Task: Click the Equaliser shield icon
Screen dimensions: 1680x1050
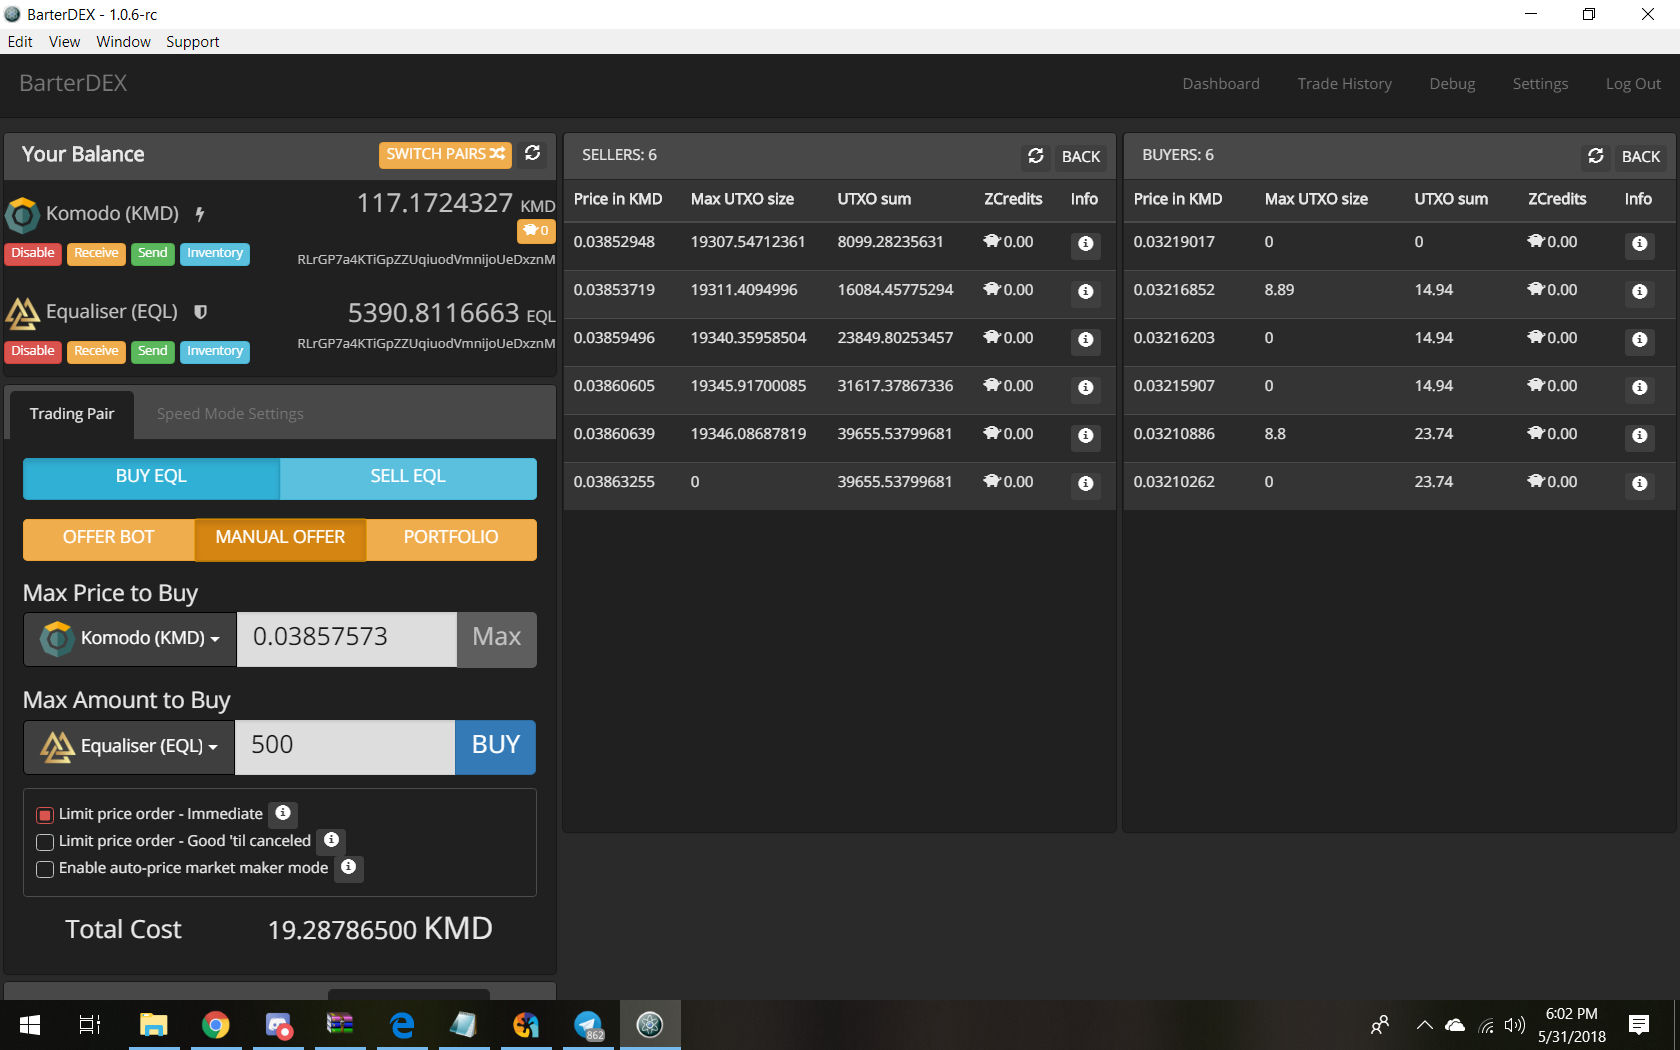Action: pyautogui.click(x=200, y=312)
